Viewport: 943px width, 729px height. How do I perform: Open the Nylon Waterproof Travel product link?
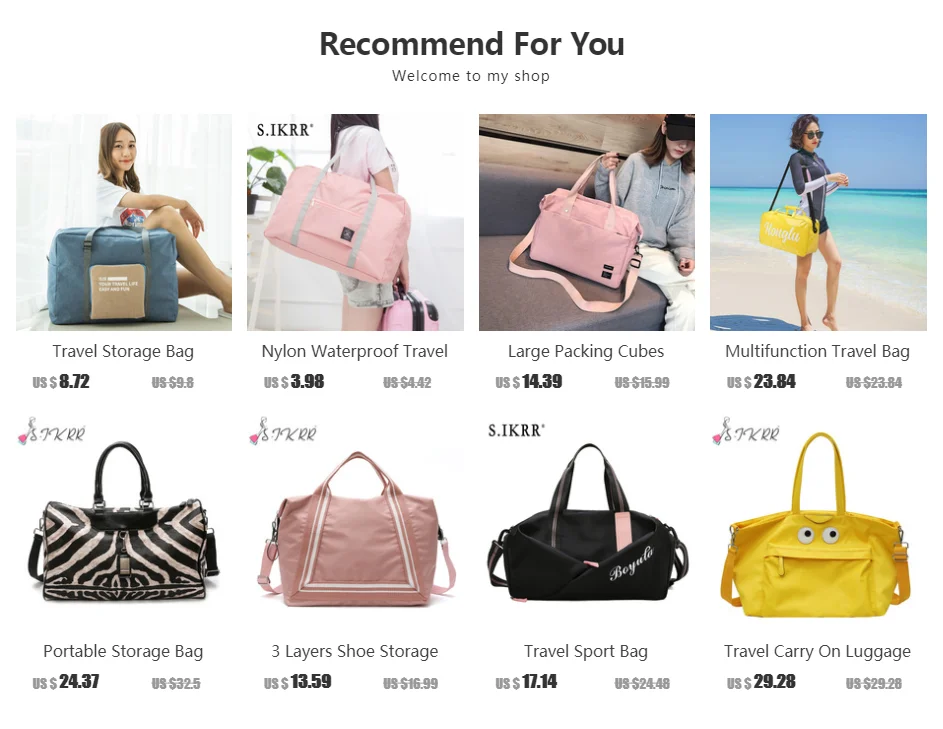(x=355, y=351)
